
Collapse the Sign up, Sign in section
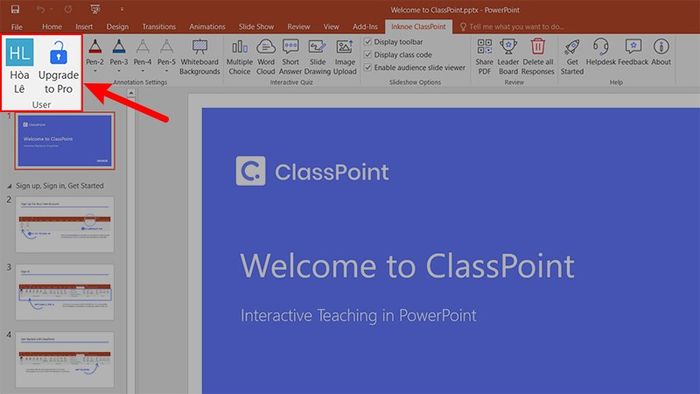point(9,186)
